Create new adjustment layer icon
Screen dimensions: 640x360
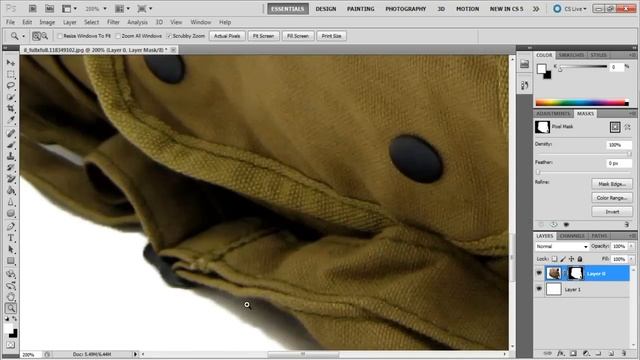[x=586, y=353]
